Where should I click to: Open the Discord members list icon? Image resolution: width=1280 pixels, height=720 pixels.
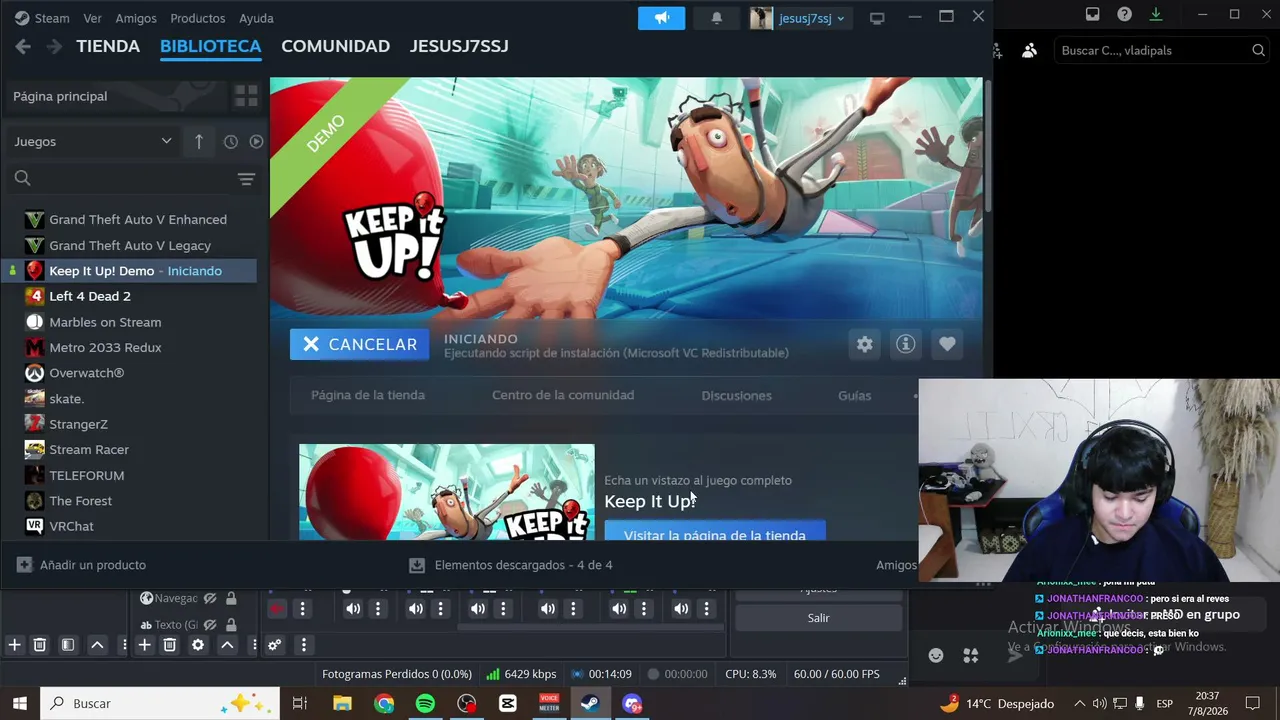(1029, 50)
